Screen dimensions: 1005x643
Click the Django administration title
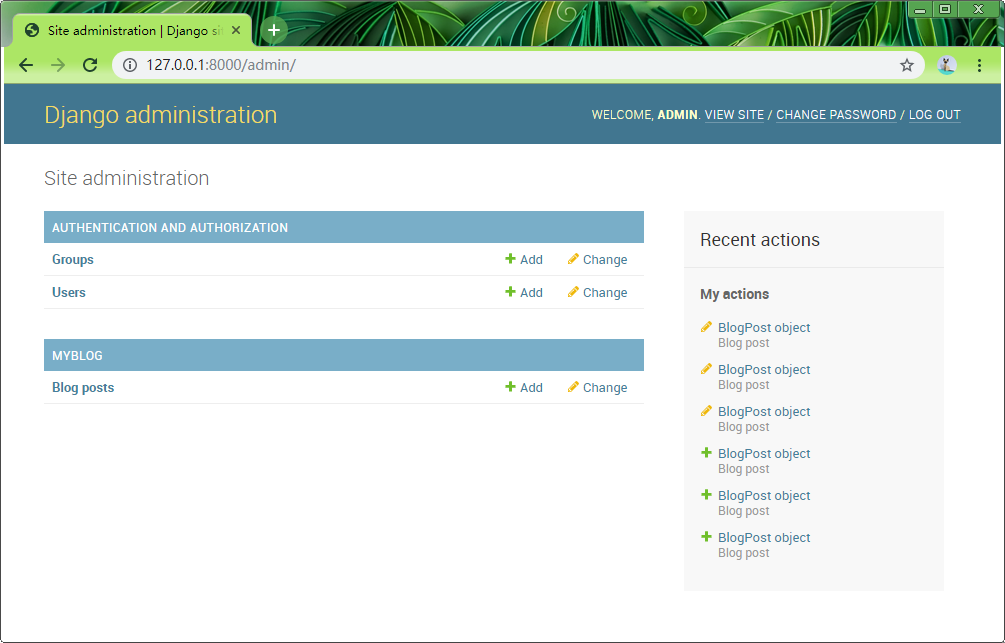coord(161,115)
